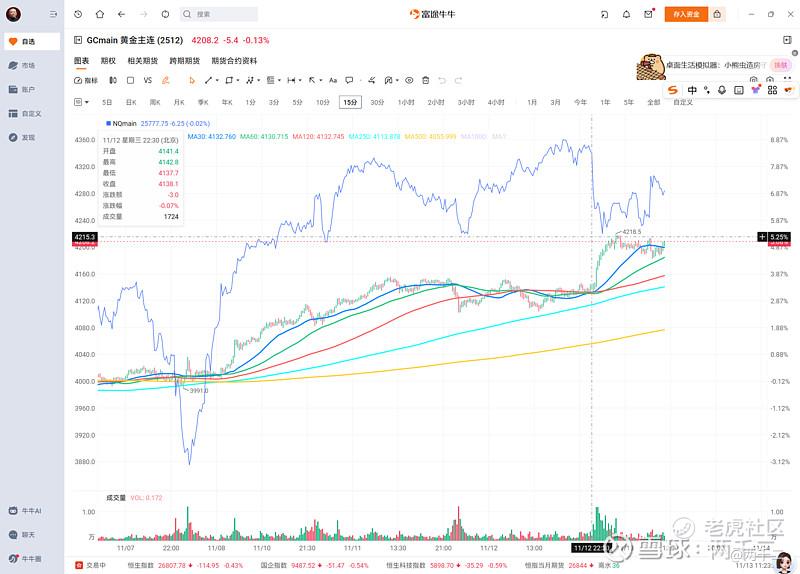
Task: Open the 期货合约资料 contract info tab
Action: coord(234,61)
